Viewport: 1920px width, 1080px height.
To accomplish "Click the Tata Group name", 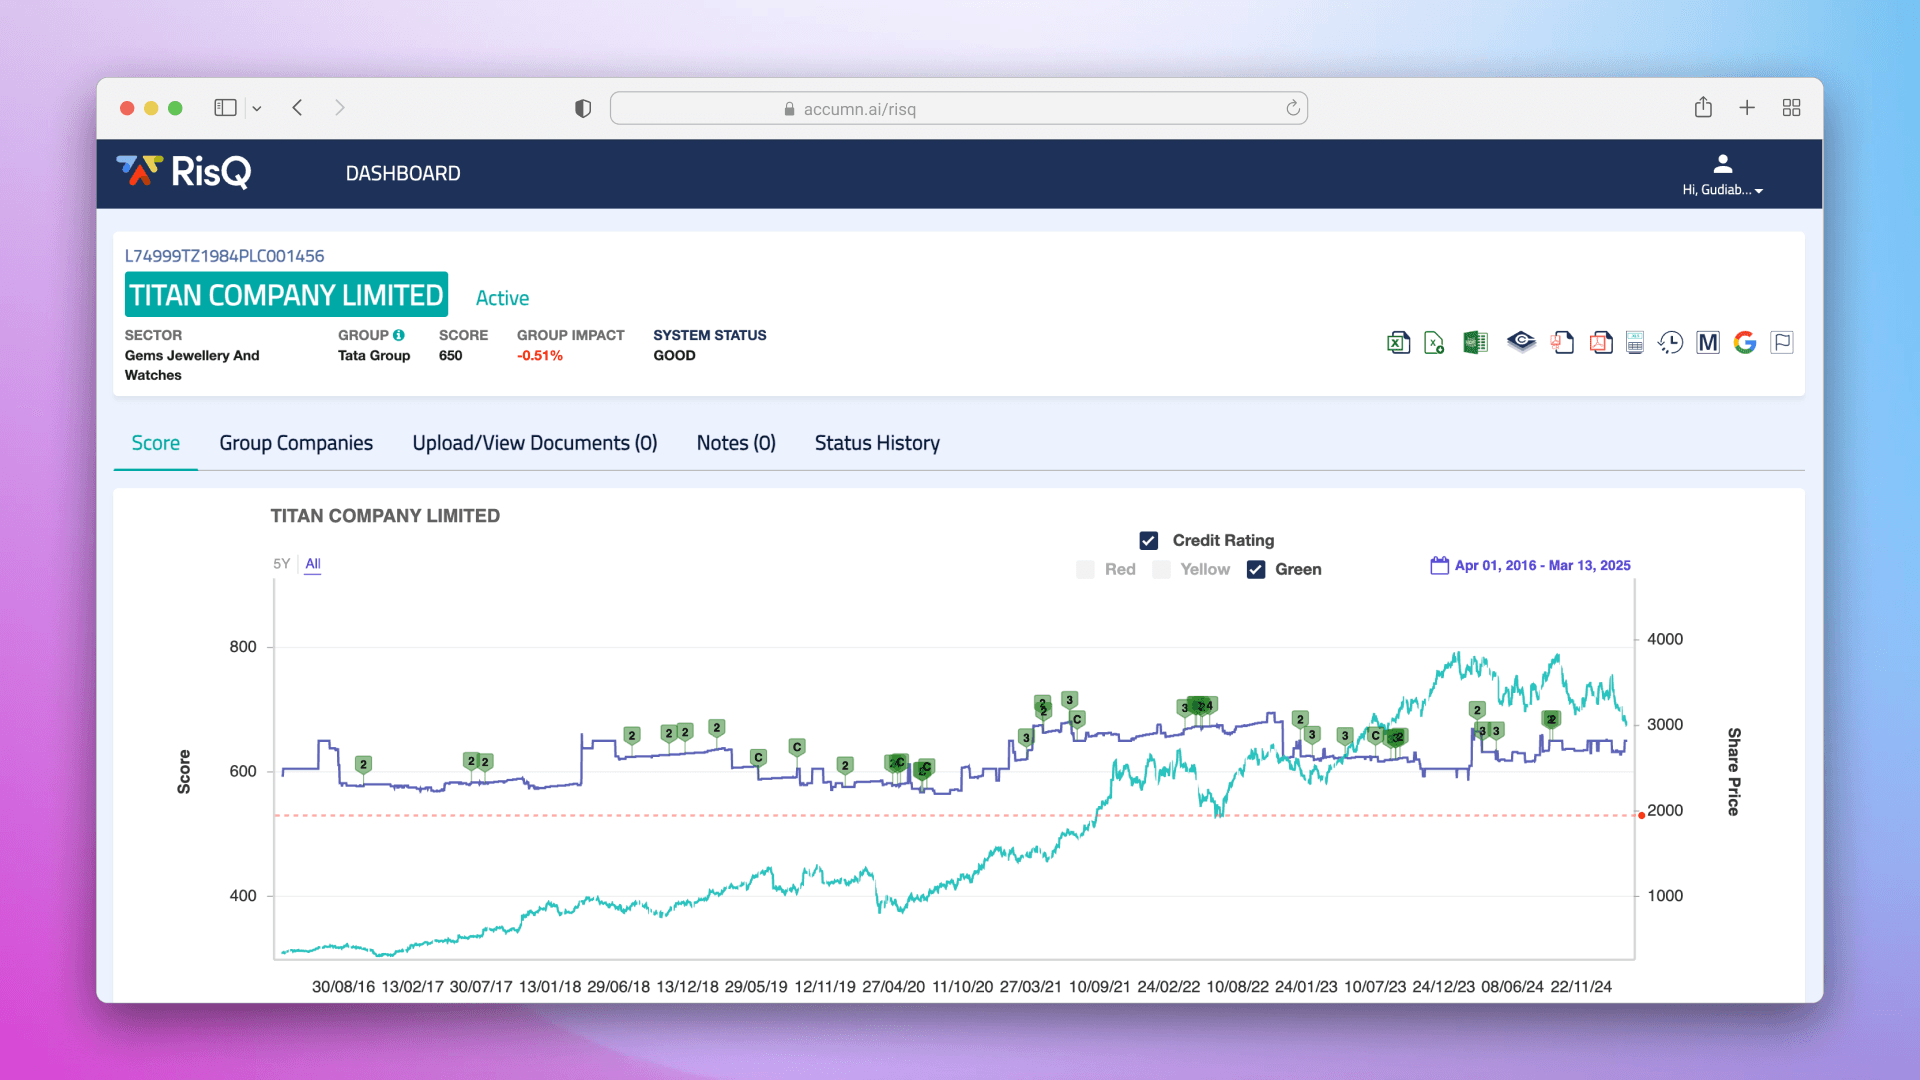I will point(374,355).
